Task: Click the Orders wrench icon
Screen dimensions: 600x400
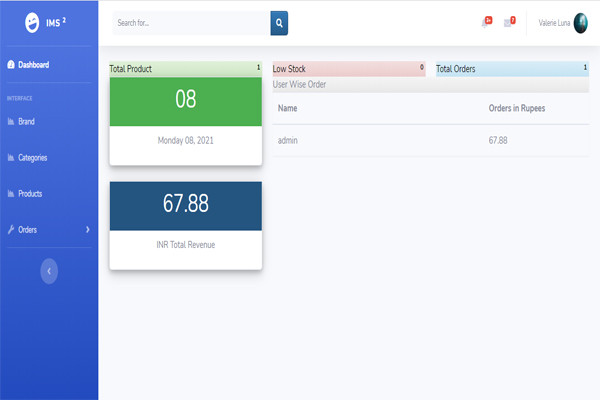Action: pos(11,230)
